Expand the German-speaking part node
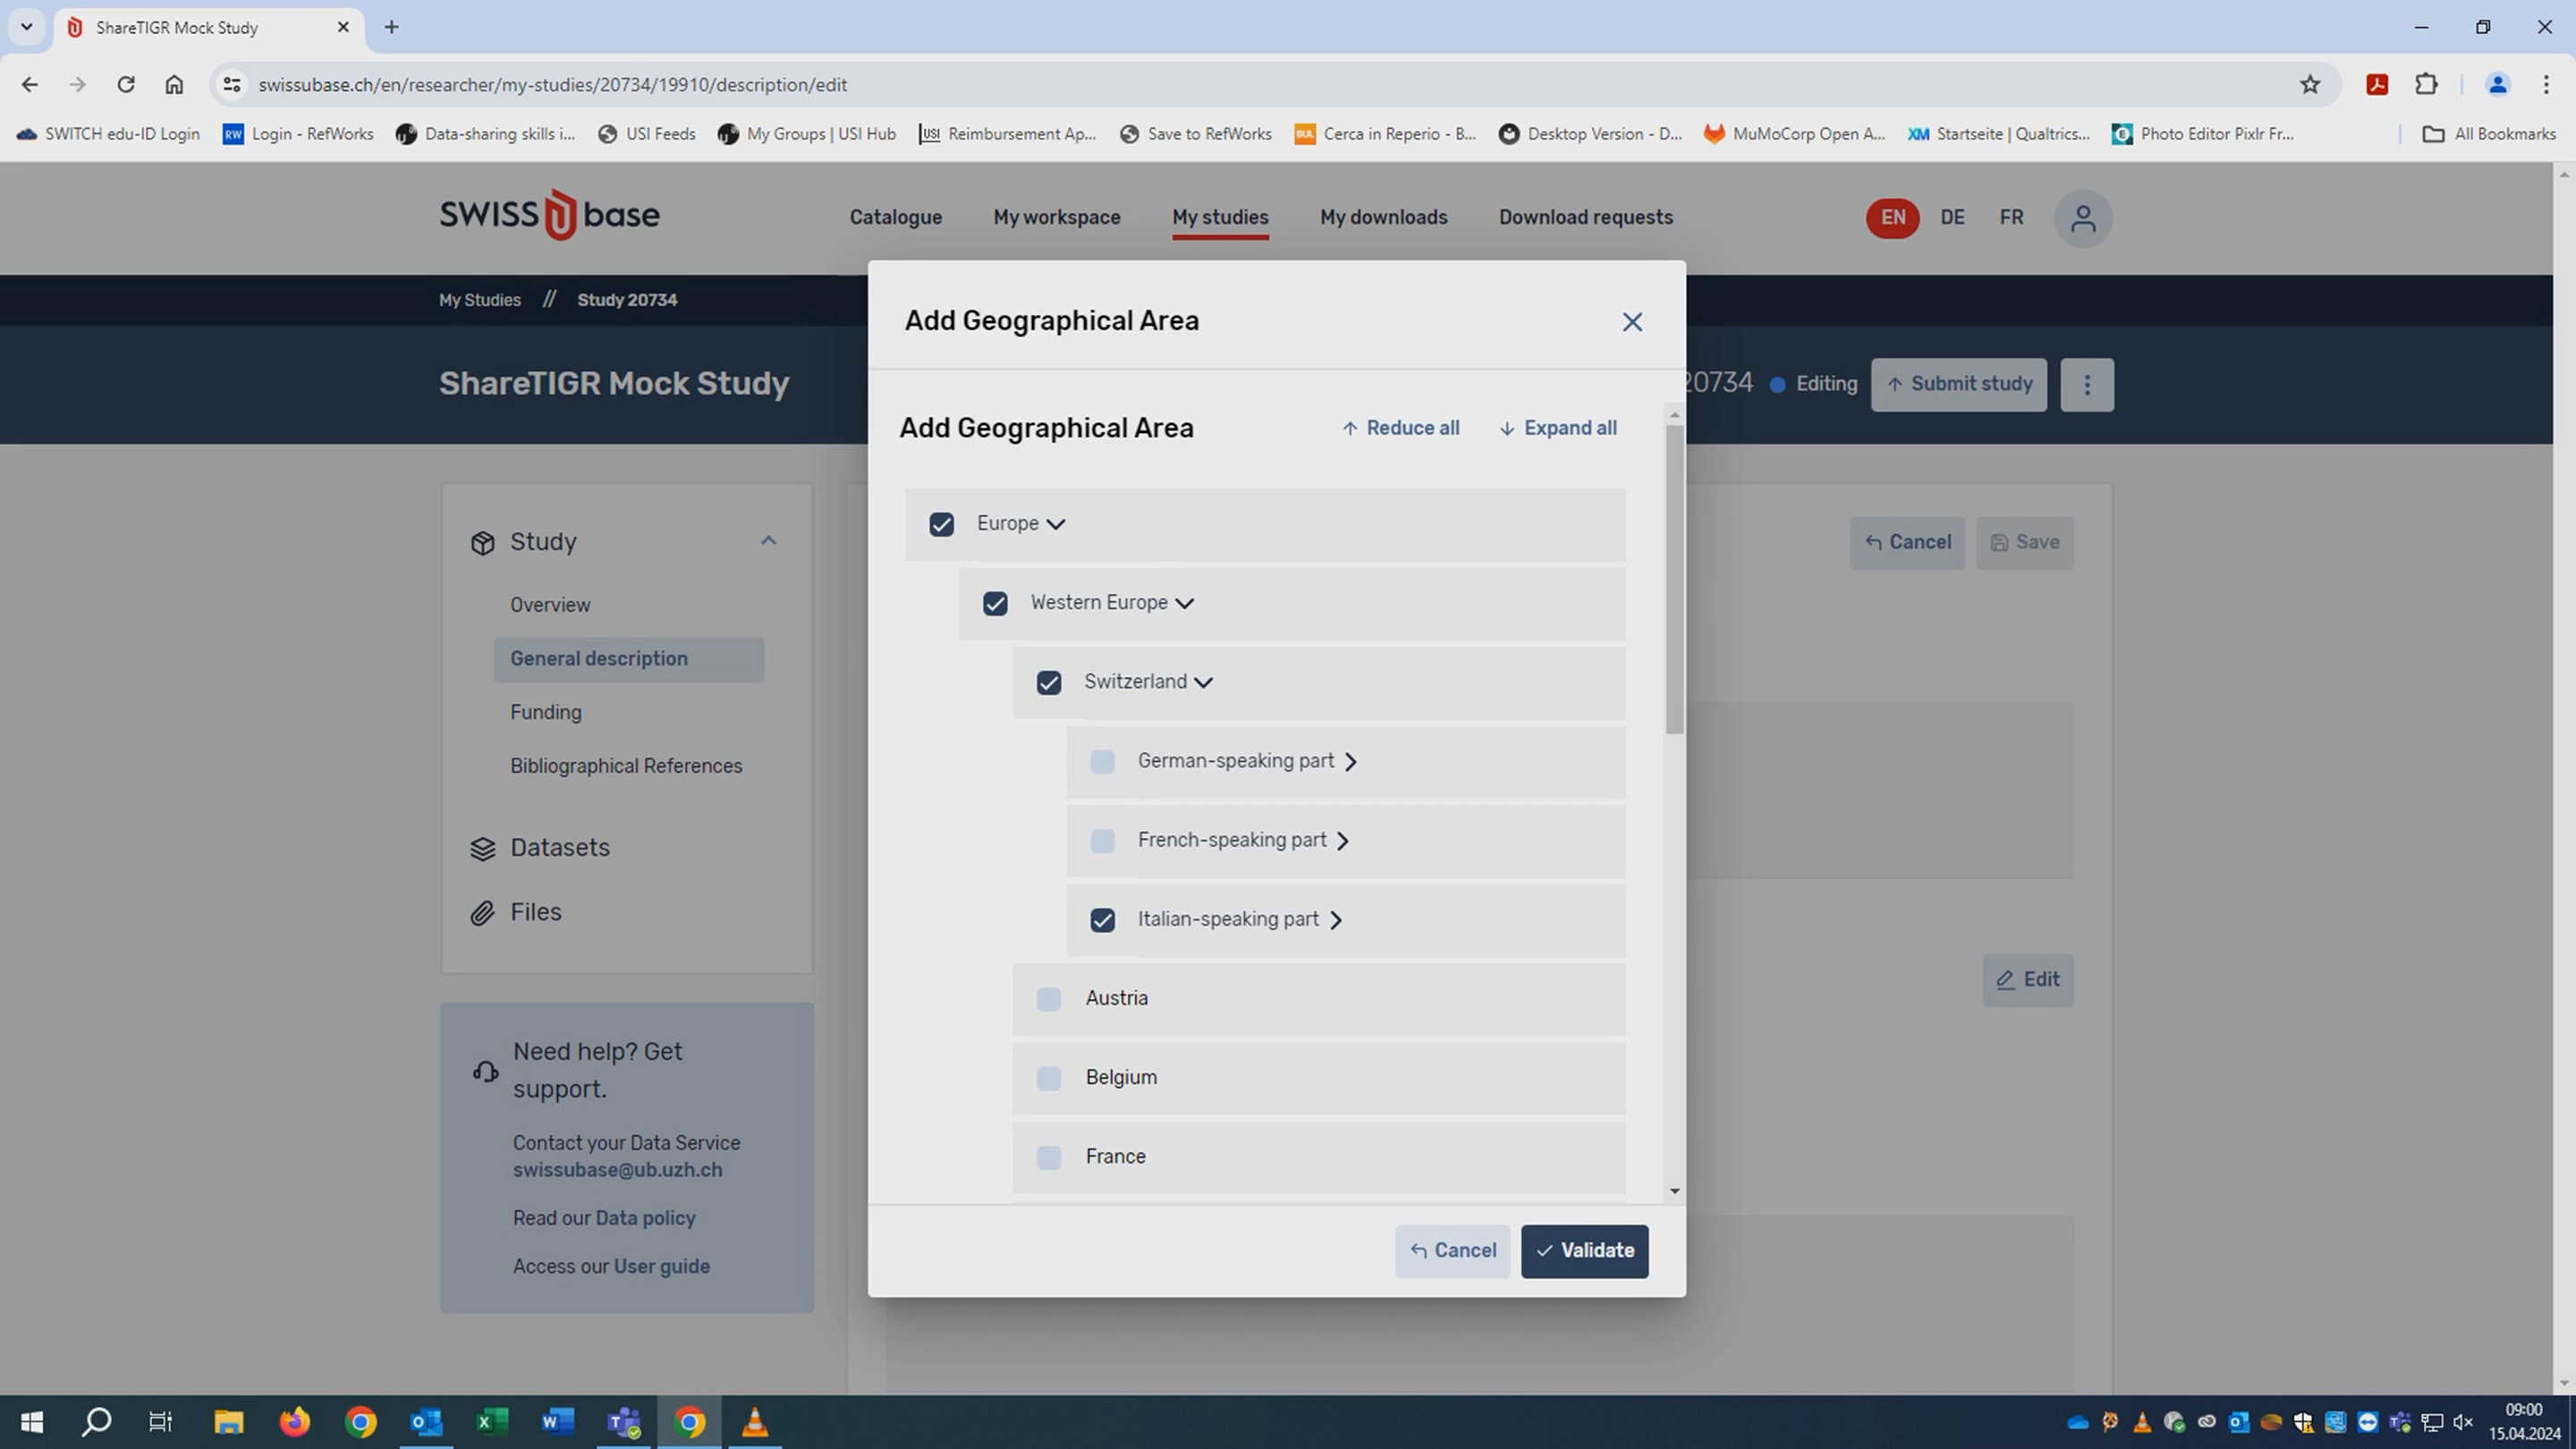 point(1351,762)
